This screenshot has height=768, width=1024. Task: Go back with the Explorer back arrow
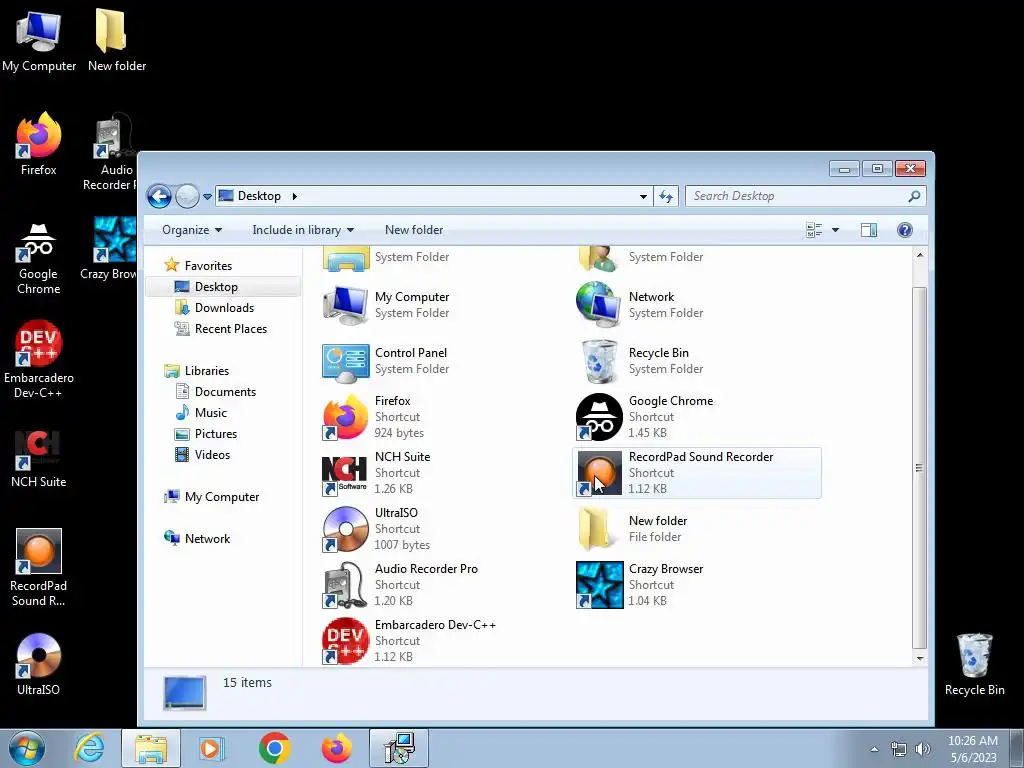[x=159, y=196]
